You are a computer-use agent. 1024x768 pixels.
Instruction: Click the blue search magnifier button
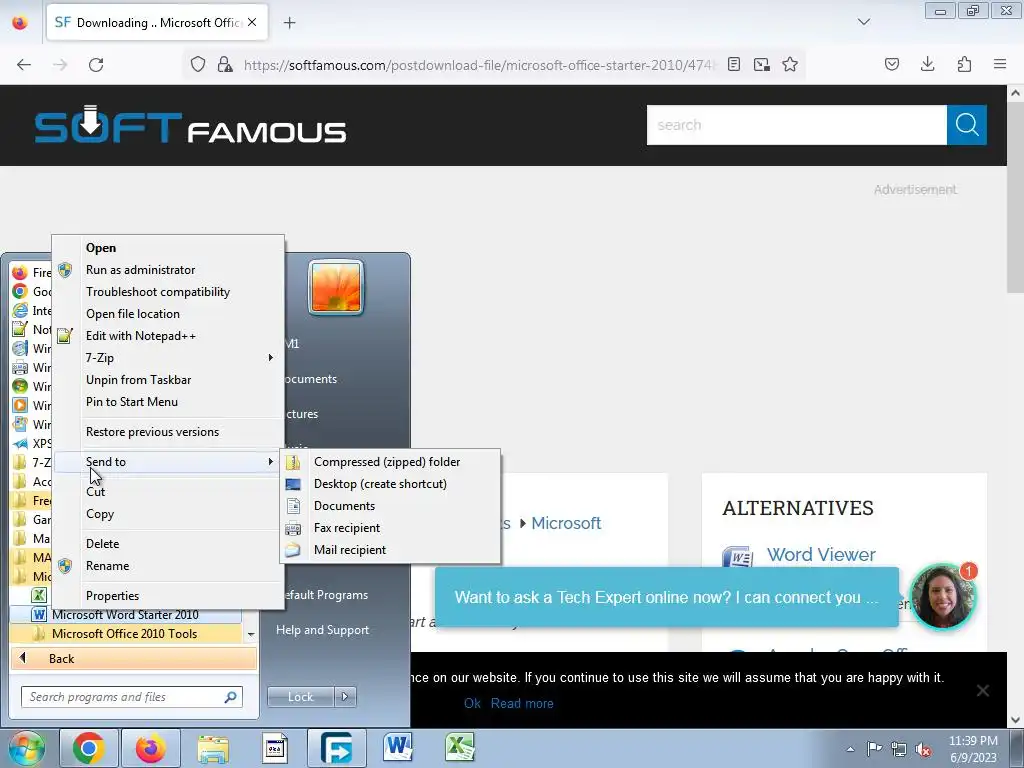[x=967, y=125]
